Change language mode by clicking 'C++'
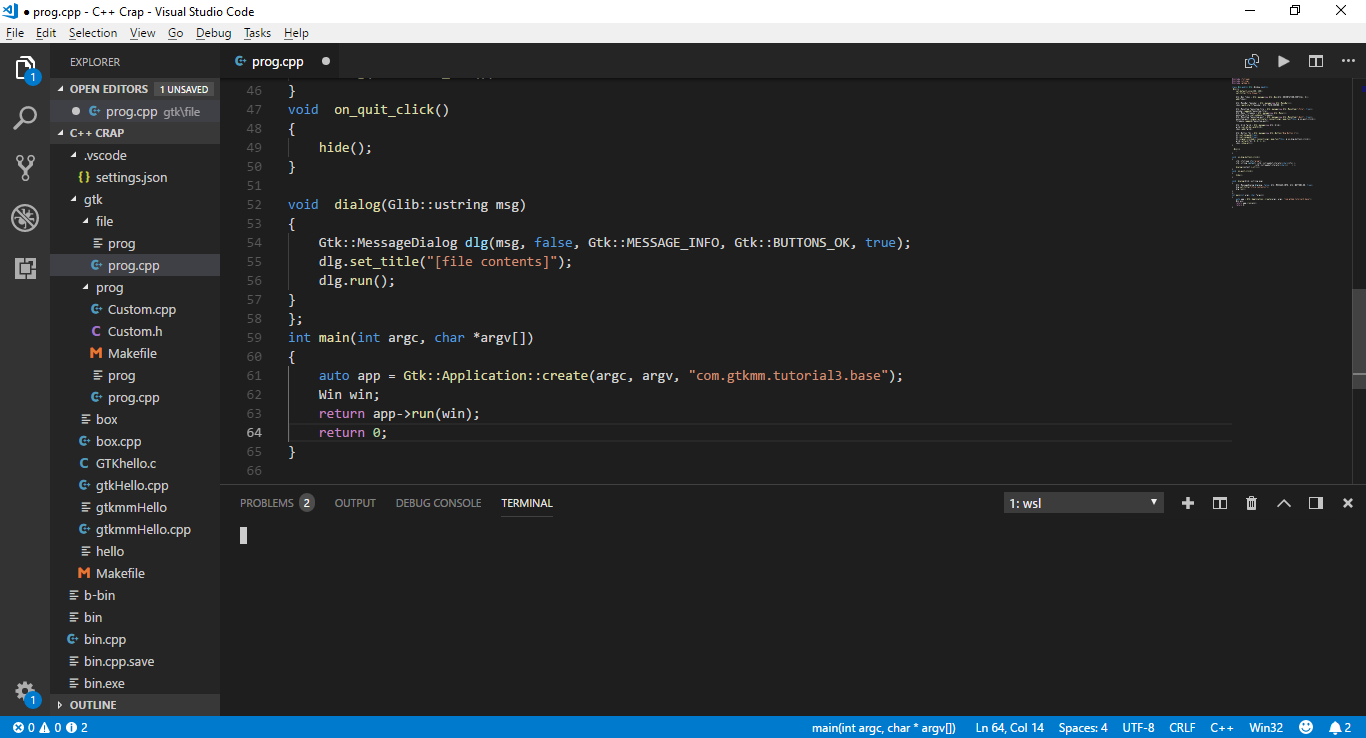The image size is (1366, 738). 1221,727
